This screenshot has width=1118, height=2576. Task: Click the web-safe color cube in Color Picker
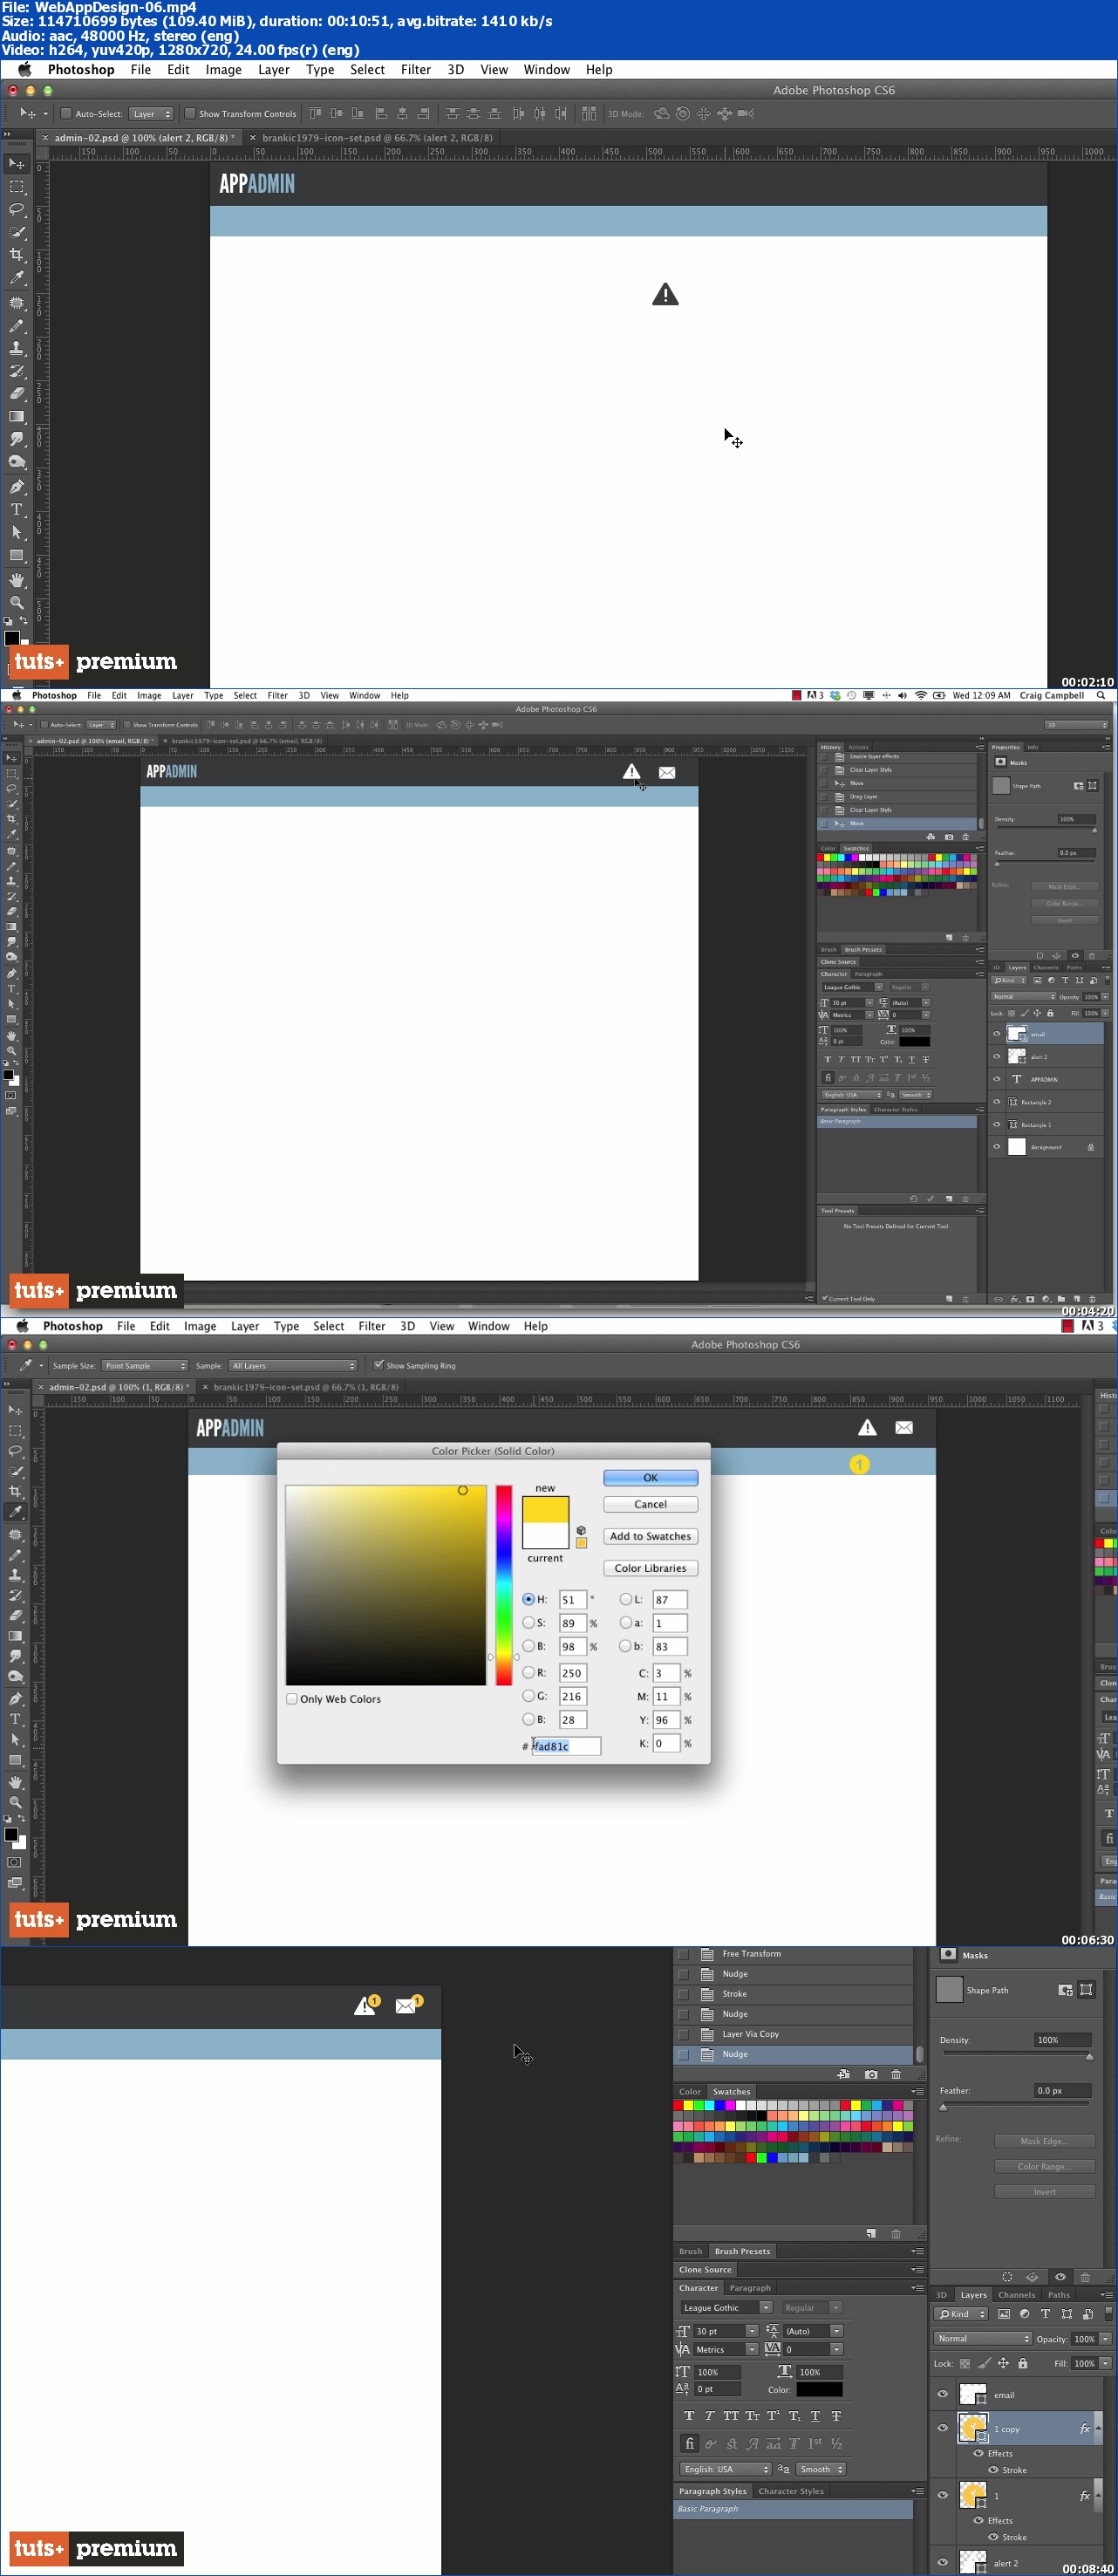click(x=581, y=1531)
